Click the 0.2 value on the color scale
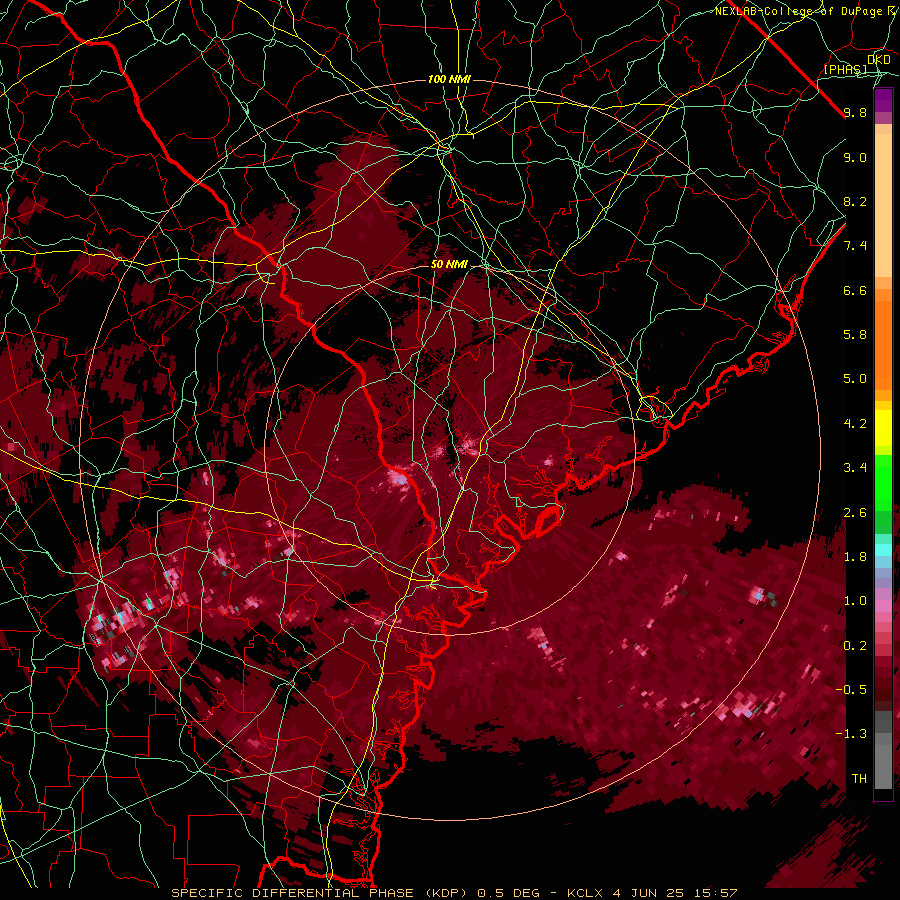Viewport: 900px width, 900px height. pos(855,646)
